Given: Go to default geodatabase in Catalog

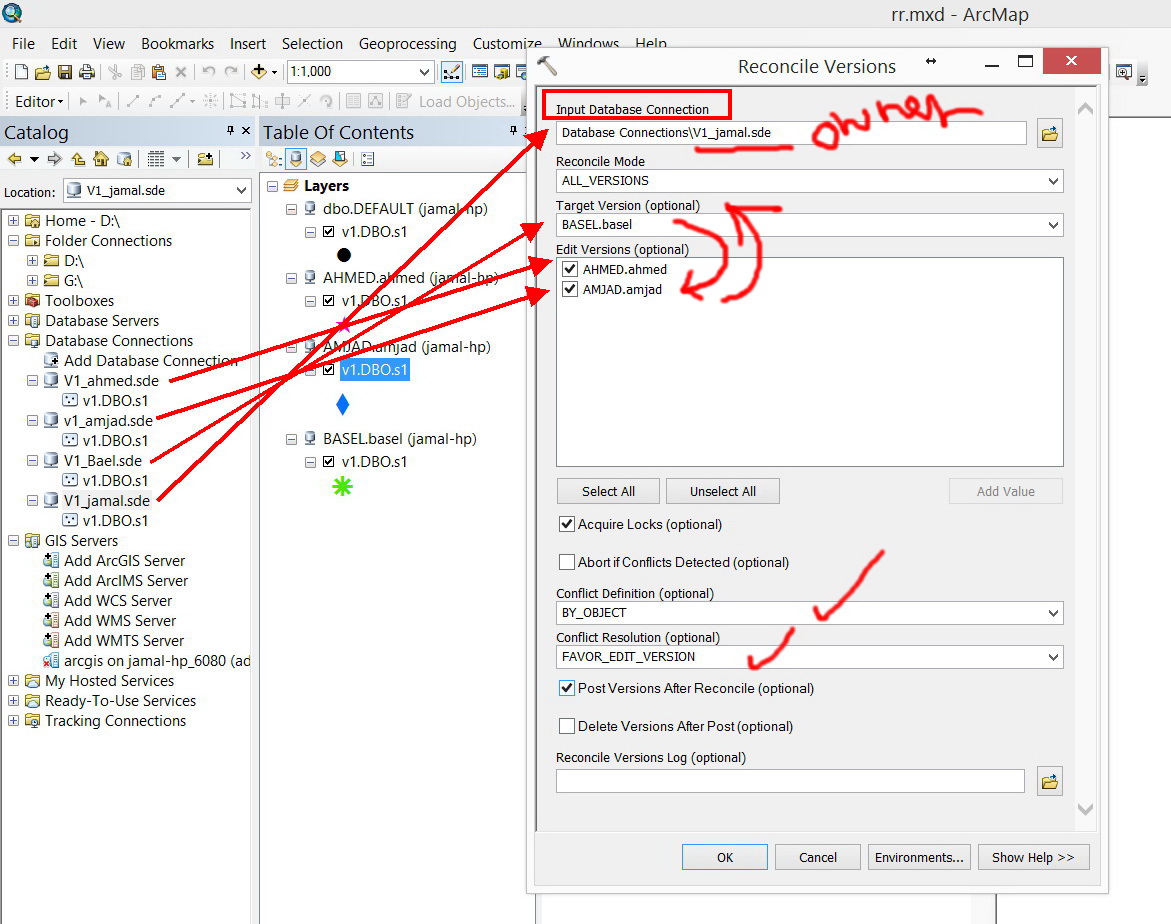Looking at the screenshot, I should point(125,159).
